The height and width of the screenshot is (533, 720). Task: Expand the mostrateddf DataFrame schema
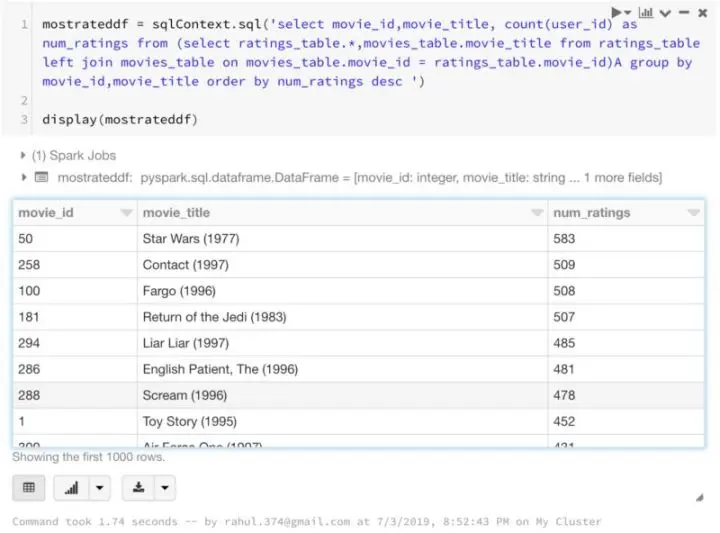pyautogui.click(x=23, y=177)
